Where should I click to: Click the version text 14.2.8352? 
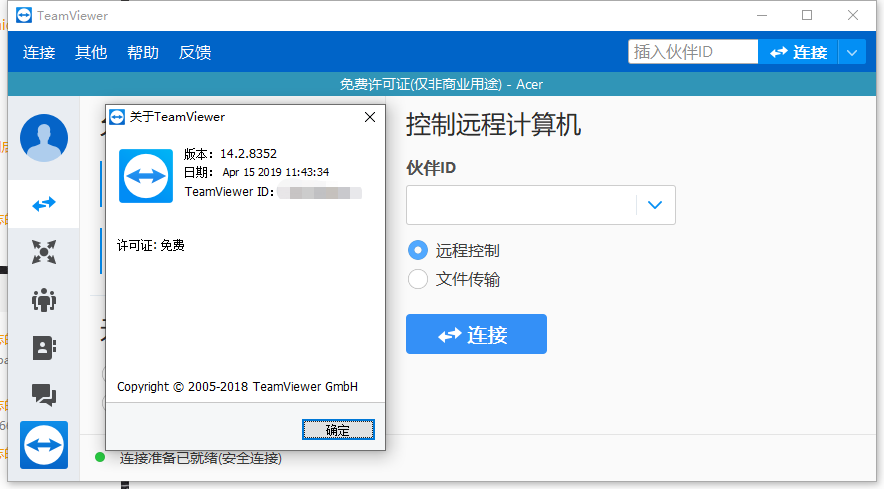[248, 153]
